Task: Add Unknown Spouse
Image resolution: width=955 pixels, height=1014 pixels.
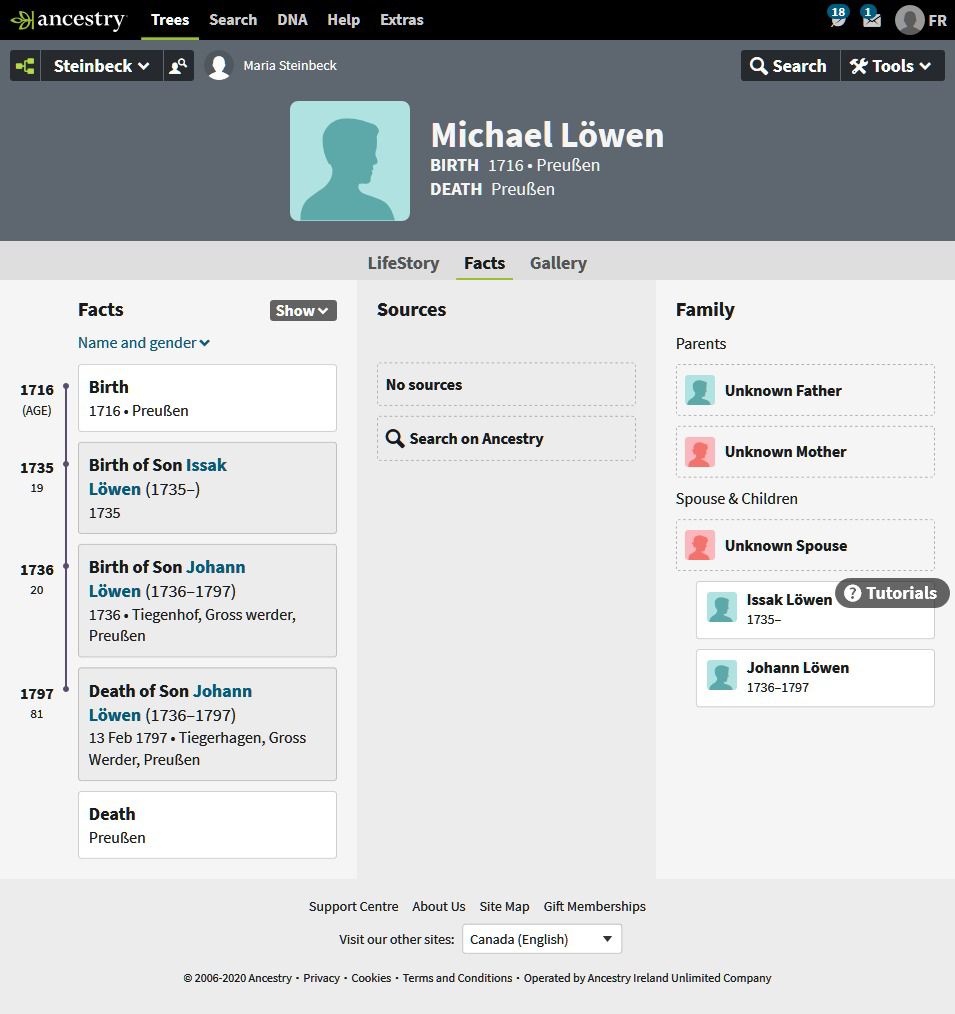Action: [805, 545]
